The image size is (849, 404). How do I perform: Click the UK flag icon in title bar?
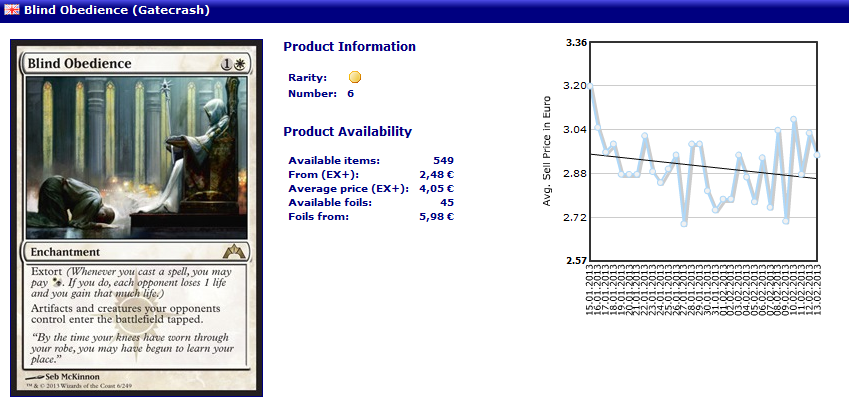[12, 10]
